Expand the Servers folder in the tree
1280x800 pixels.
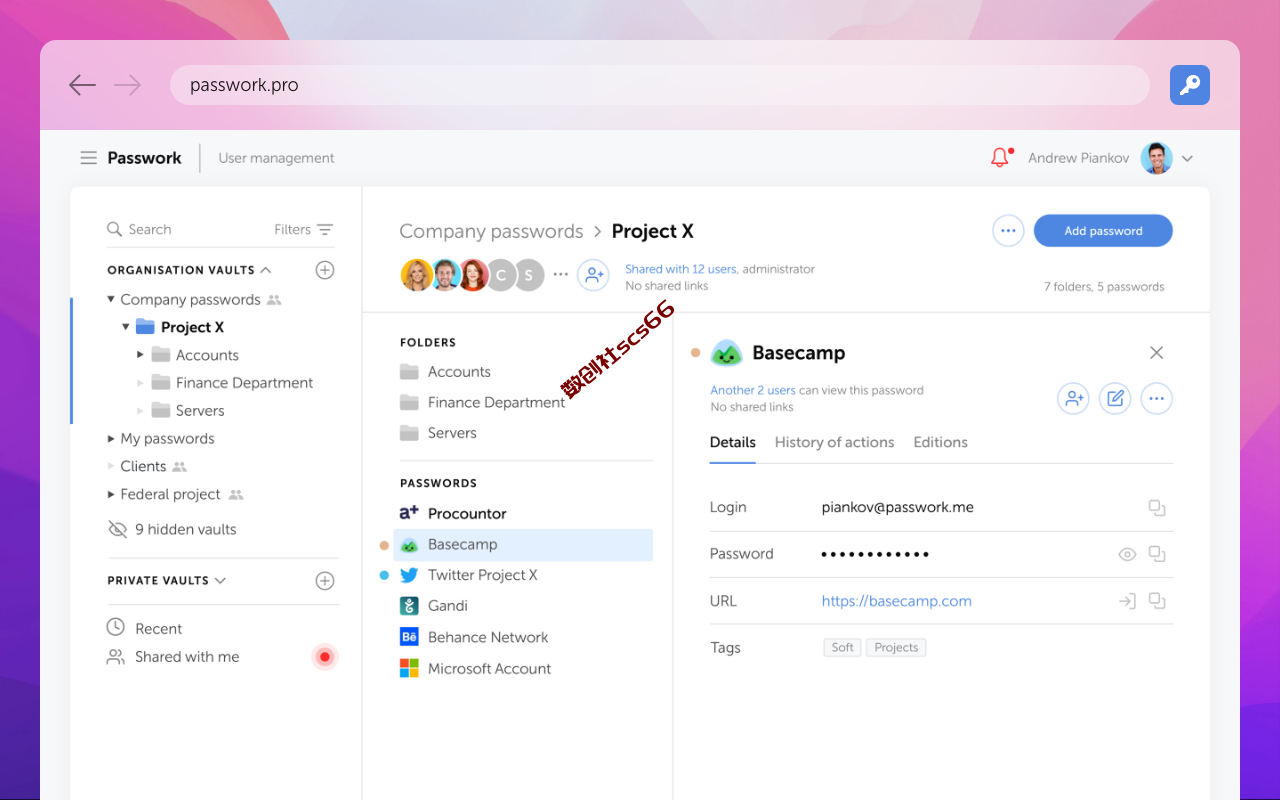(140, 410)
